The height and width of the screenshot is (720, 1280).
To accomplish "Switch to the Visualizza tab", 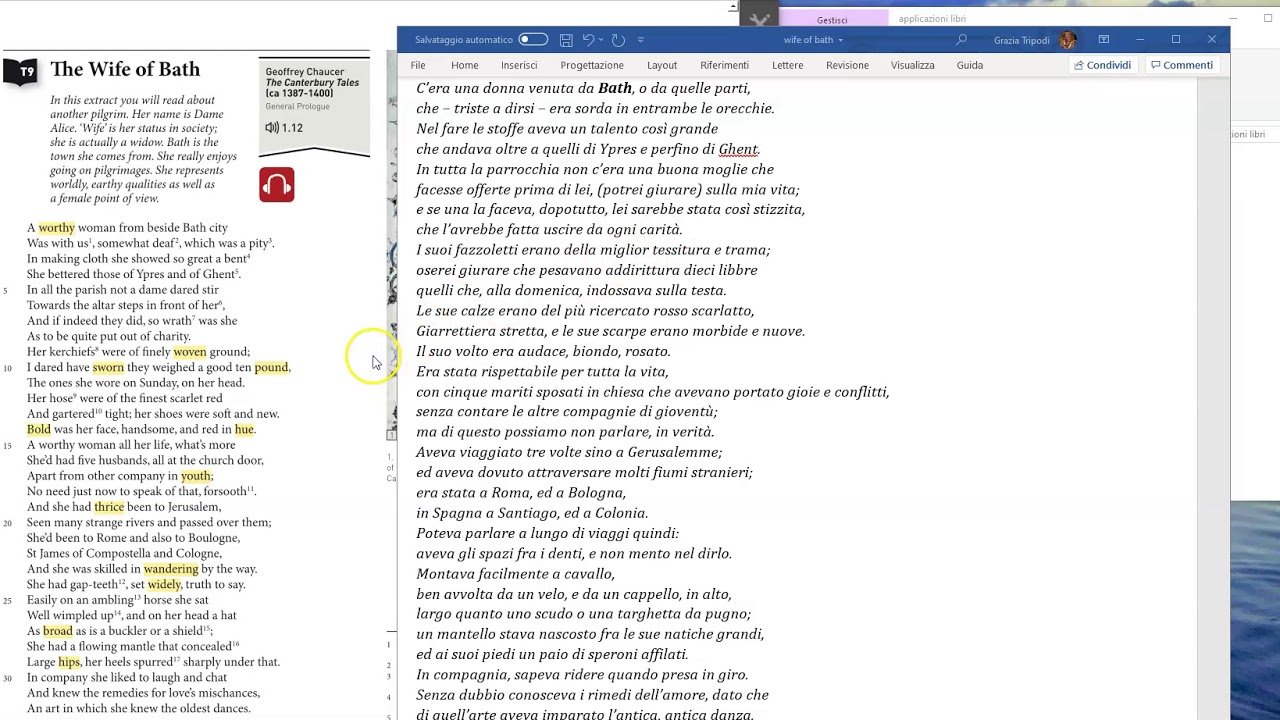I will (912, 65).
